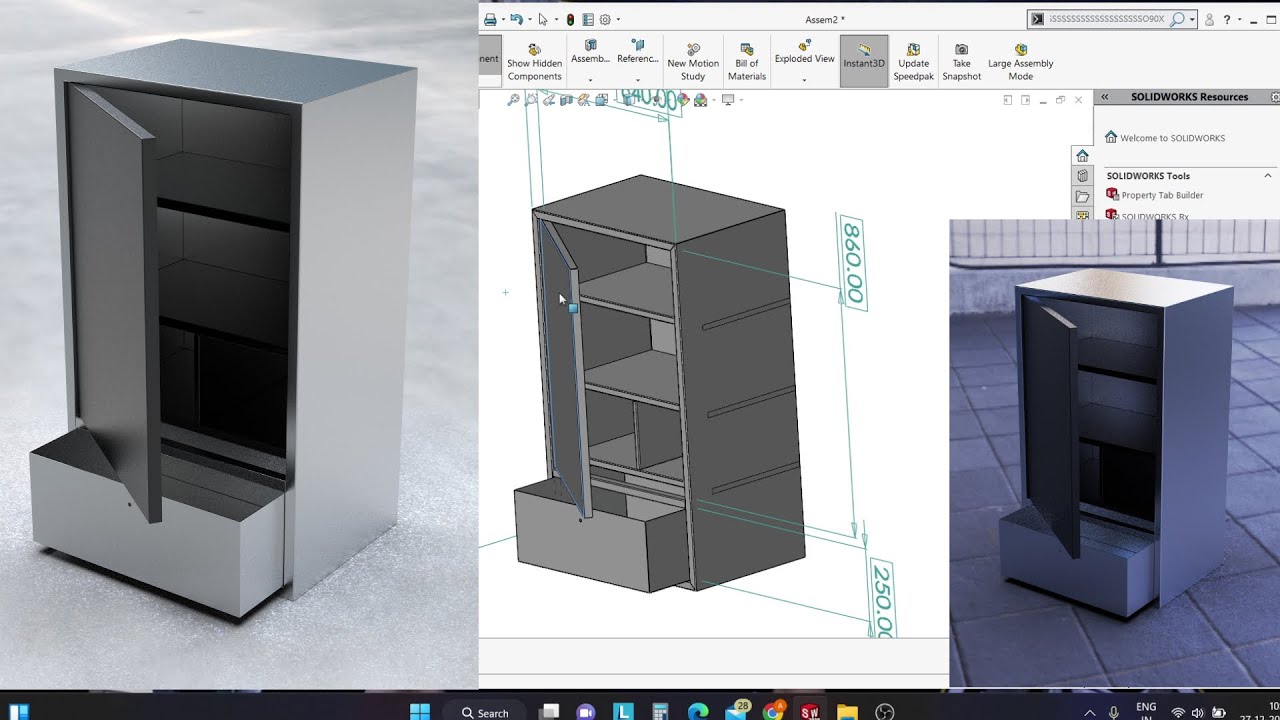
Task: Open SOLIDWORKS Resources pane settings gear
Action: pos(1275,97)
